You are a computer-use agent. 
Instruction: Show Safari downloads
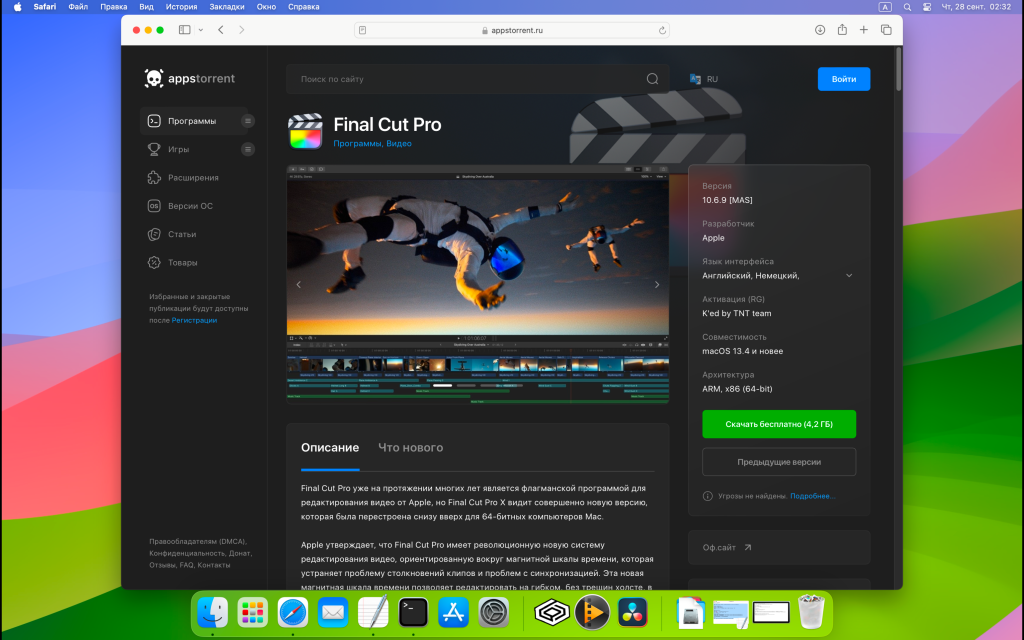[x=820, y=30]
